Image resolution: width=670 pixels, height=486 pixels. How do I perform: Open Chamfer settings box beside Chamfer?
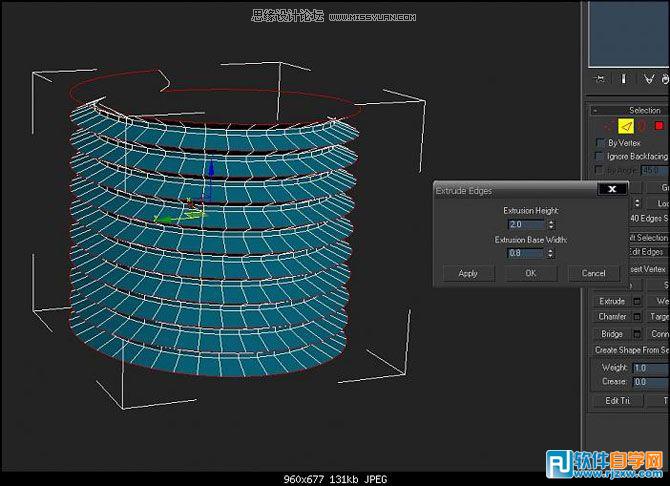637,317
